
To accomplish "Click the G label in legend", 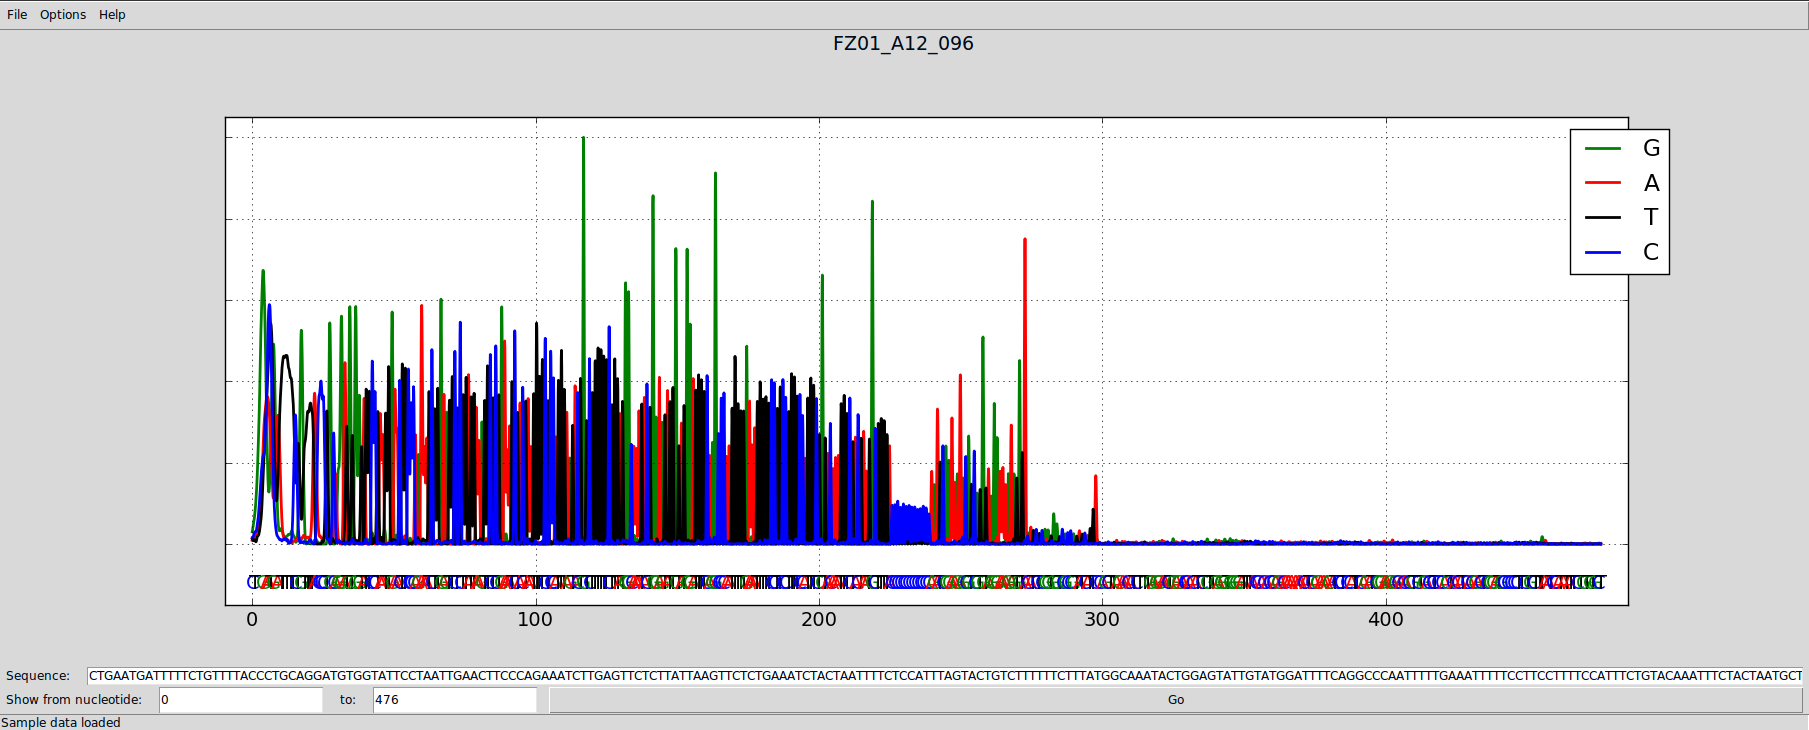I will point(1651,148).
